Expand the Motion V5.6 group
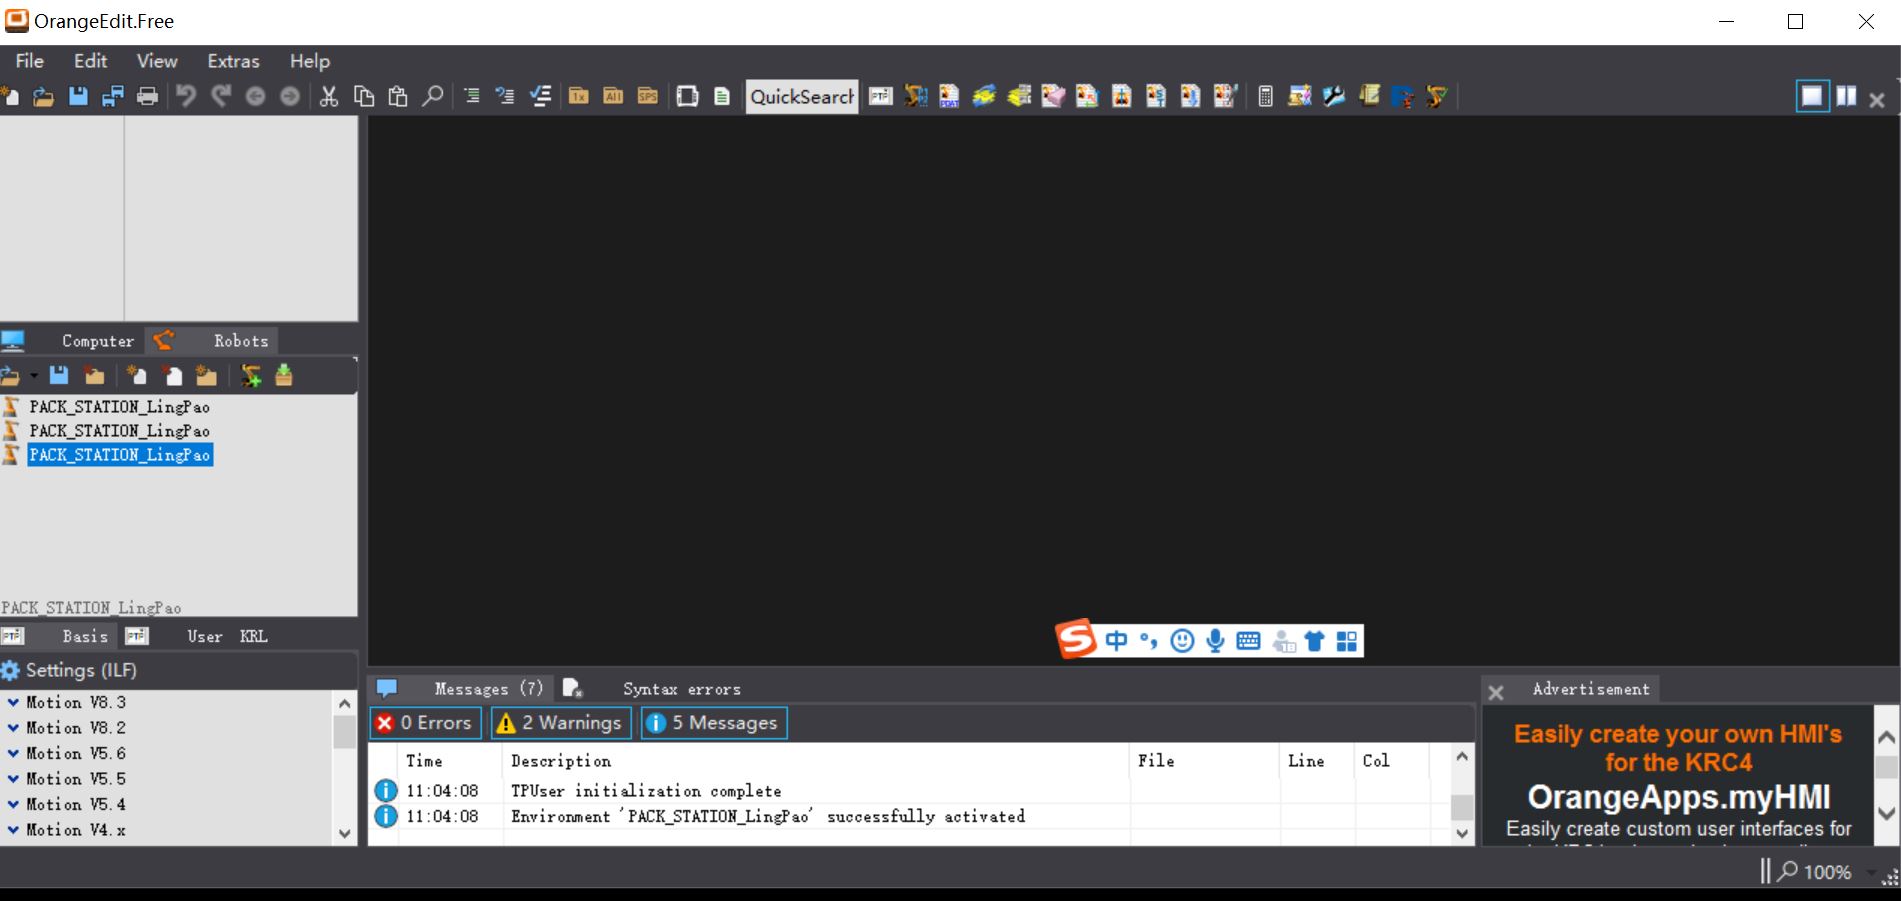 point(13,753)
